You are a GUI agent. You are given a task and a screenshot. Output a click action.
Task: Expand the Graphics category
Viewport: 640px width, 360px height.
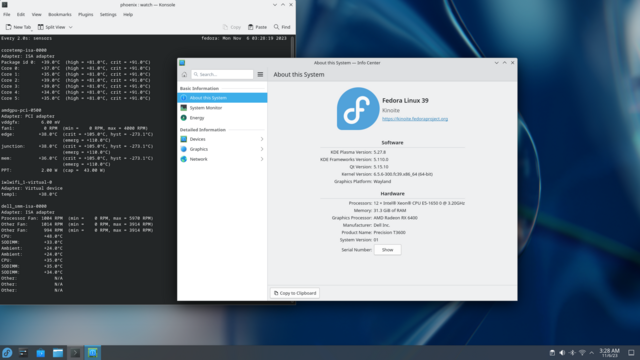(x=222, y=149)
